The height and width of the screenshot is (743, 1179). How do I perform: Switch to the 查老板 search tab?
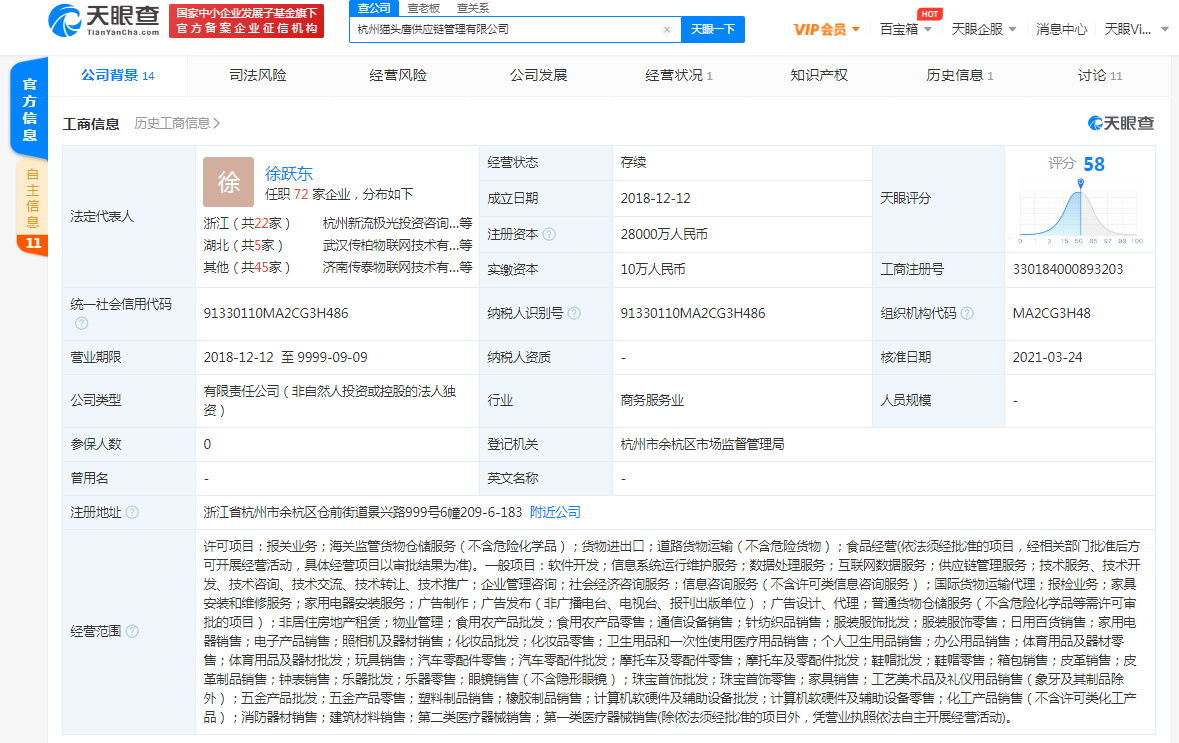423,8
